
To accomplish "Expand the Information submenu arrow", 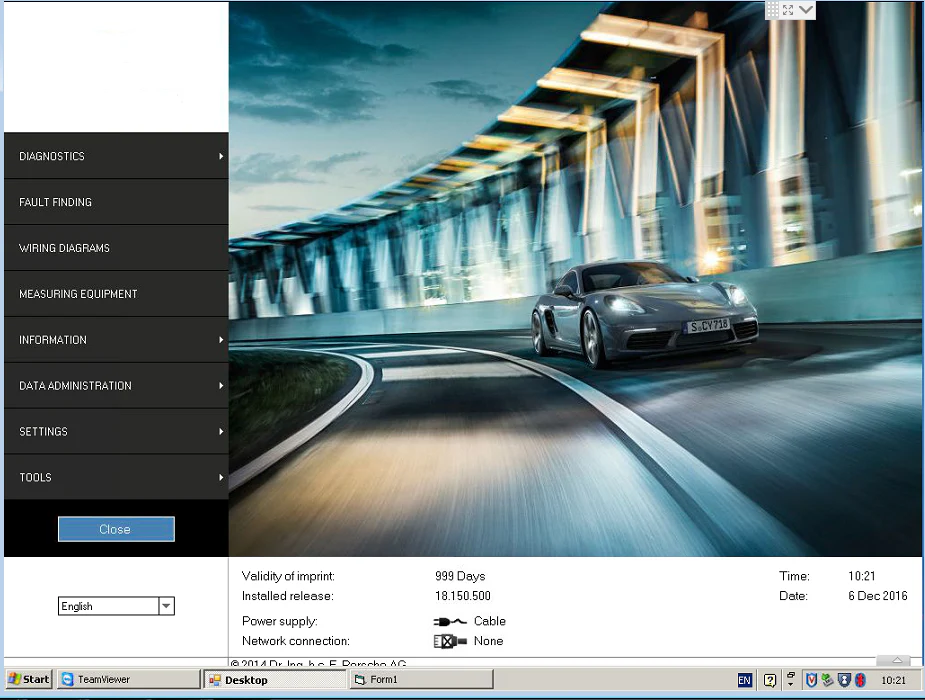I will 221,340.
